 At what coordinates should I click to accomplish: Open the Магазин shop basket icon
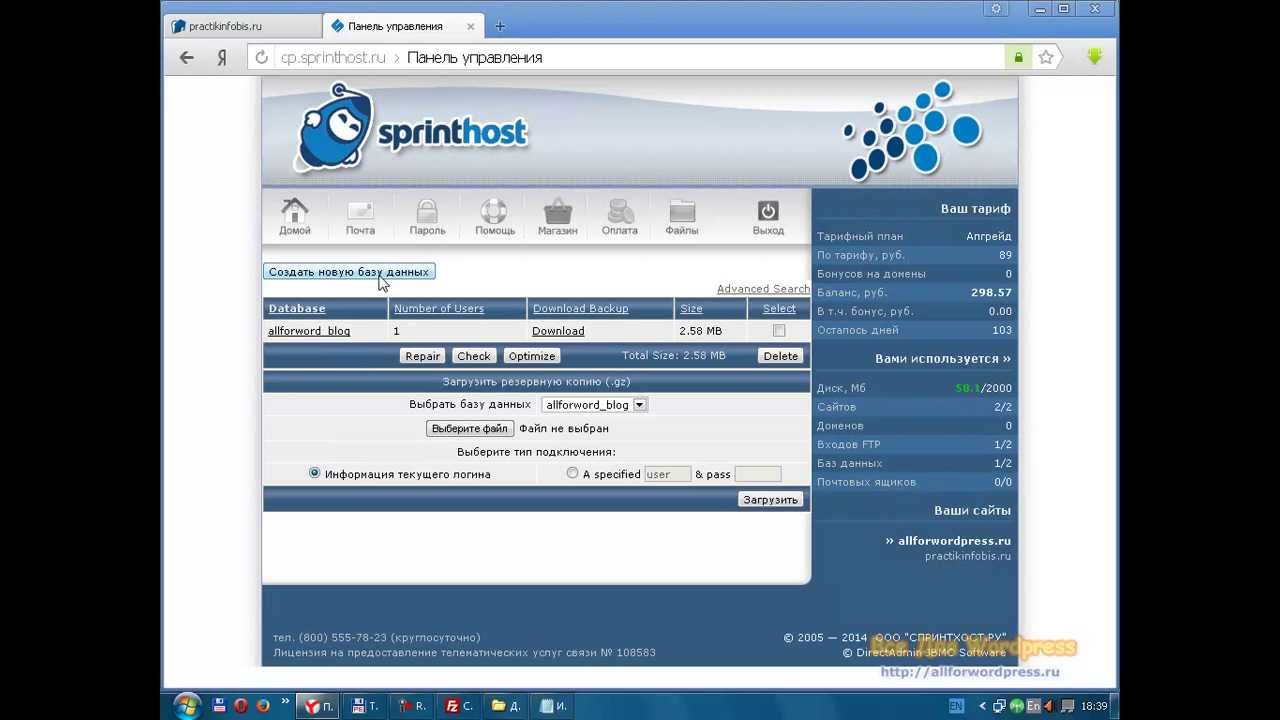[557, 215]
